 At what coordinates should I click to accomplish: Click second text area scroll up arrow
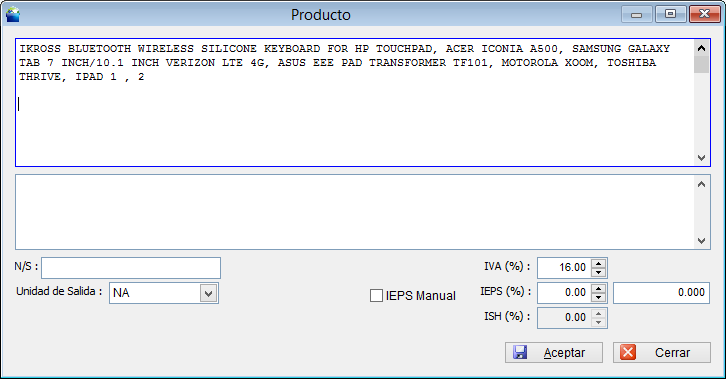[701, 184]
